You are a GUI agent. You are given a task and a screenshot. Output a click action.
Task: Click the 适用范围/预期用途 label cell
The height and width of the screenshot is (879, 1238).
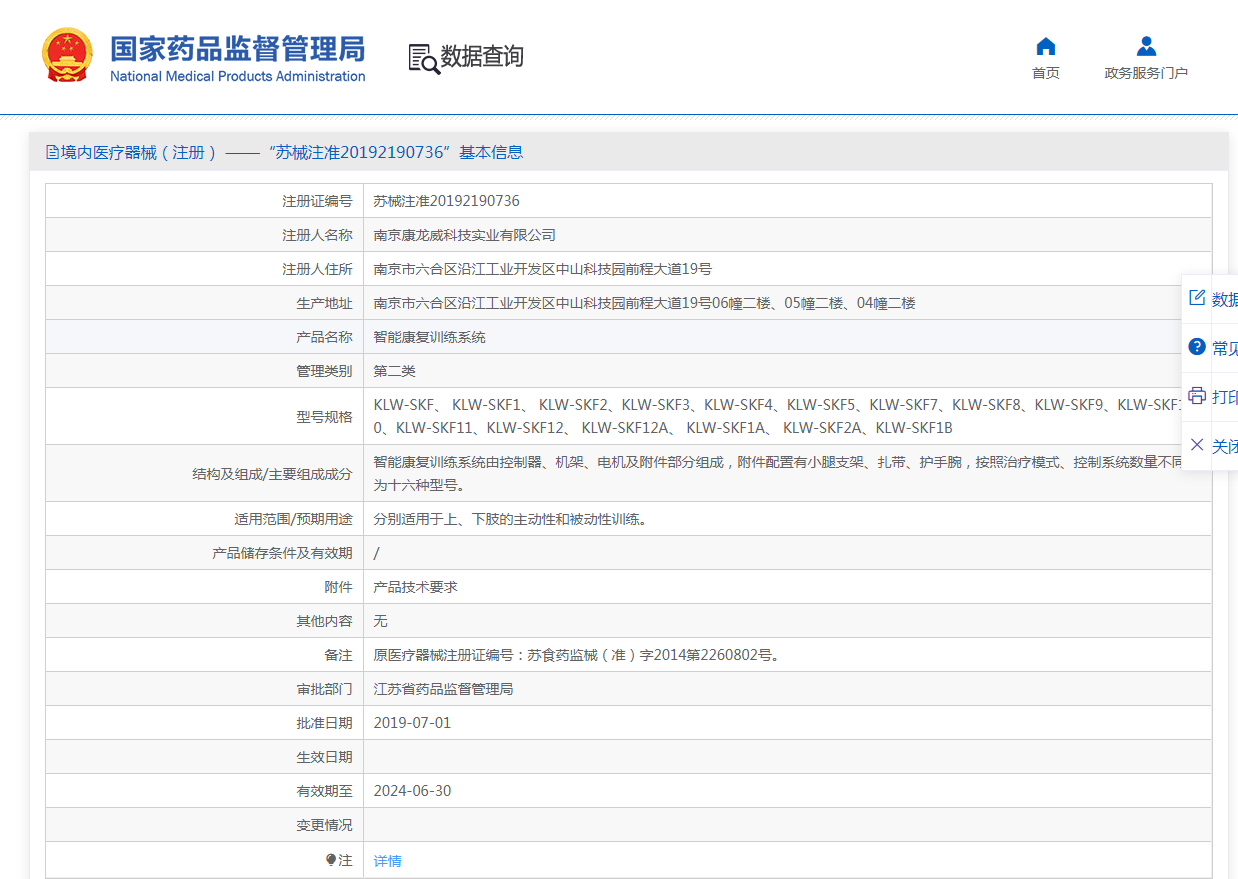(204, 519)
